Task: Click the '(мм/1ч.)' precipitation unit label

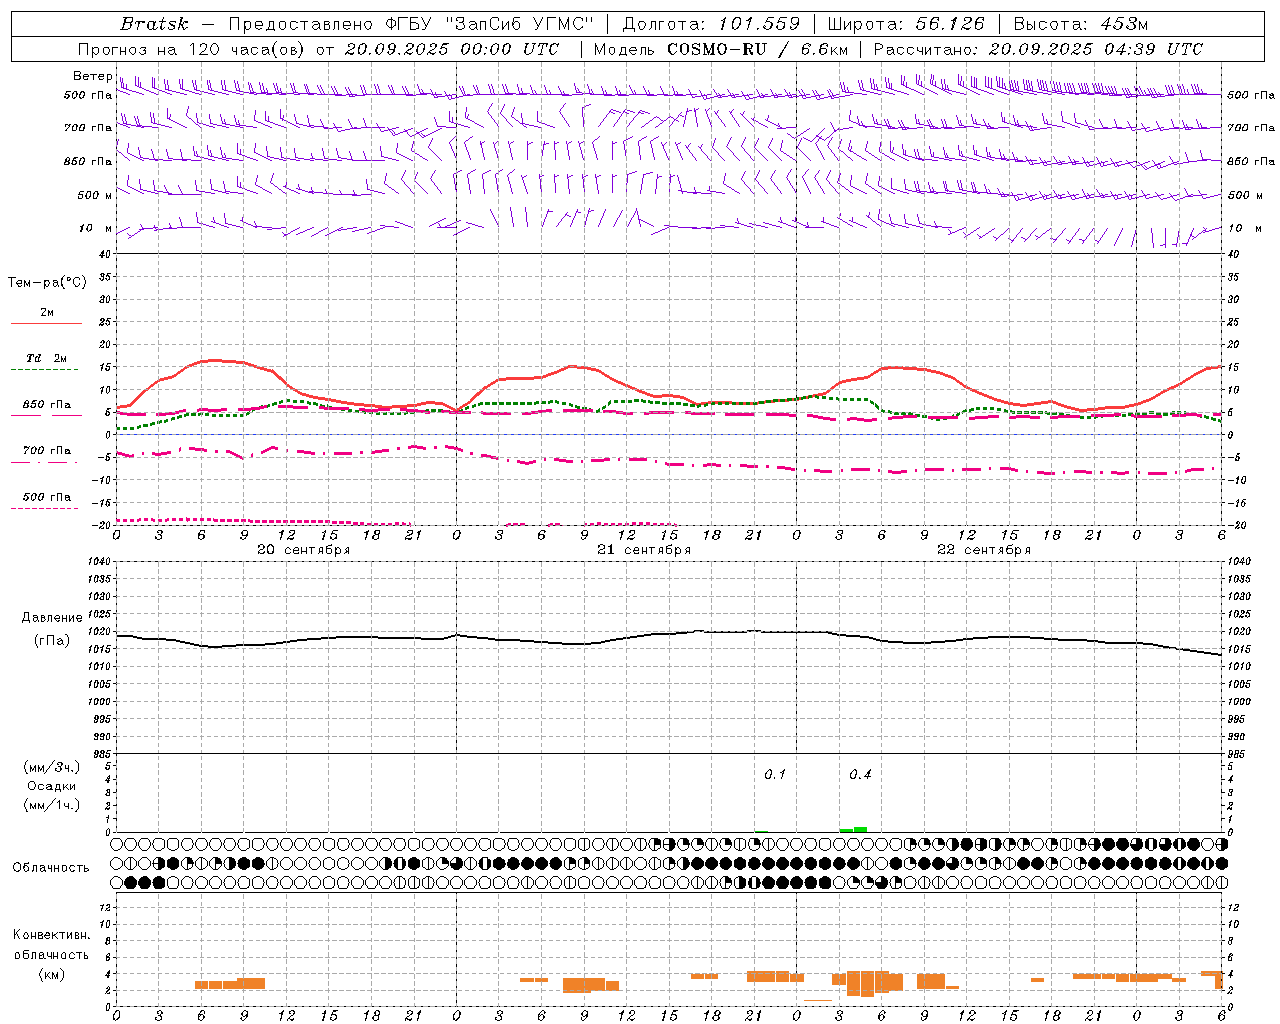Action: point(52,805)
